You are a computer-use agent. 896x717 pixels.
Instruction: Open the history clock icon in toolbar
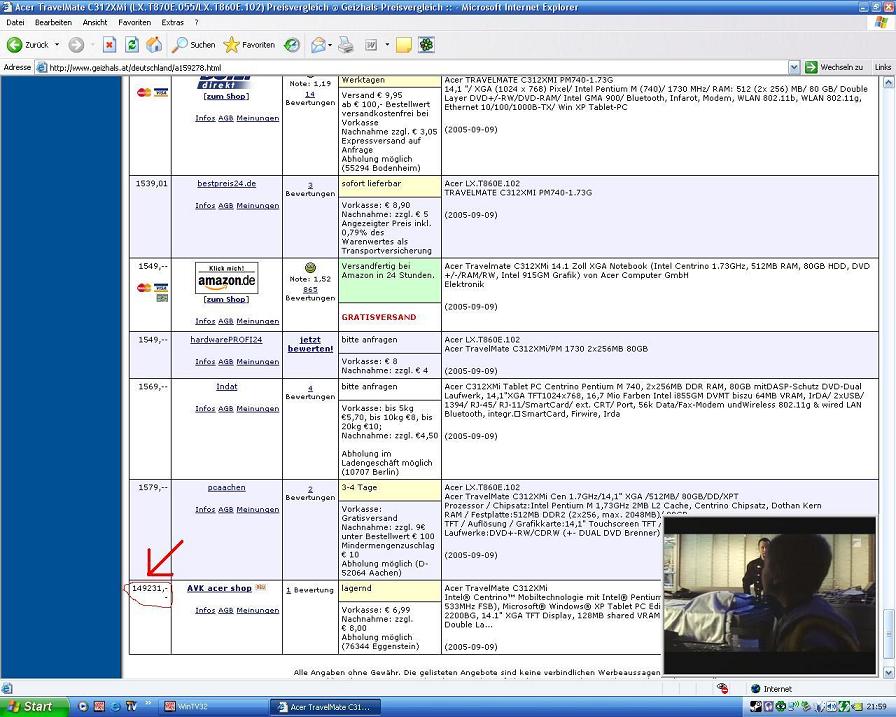pos(292,45)
